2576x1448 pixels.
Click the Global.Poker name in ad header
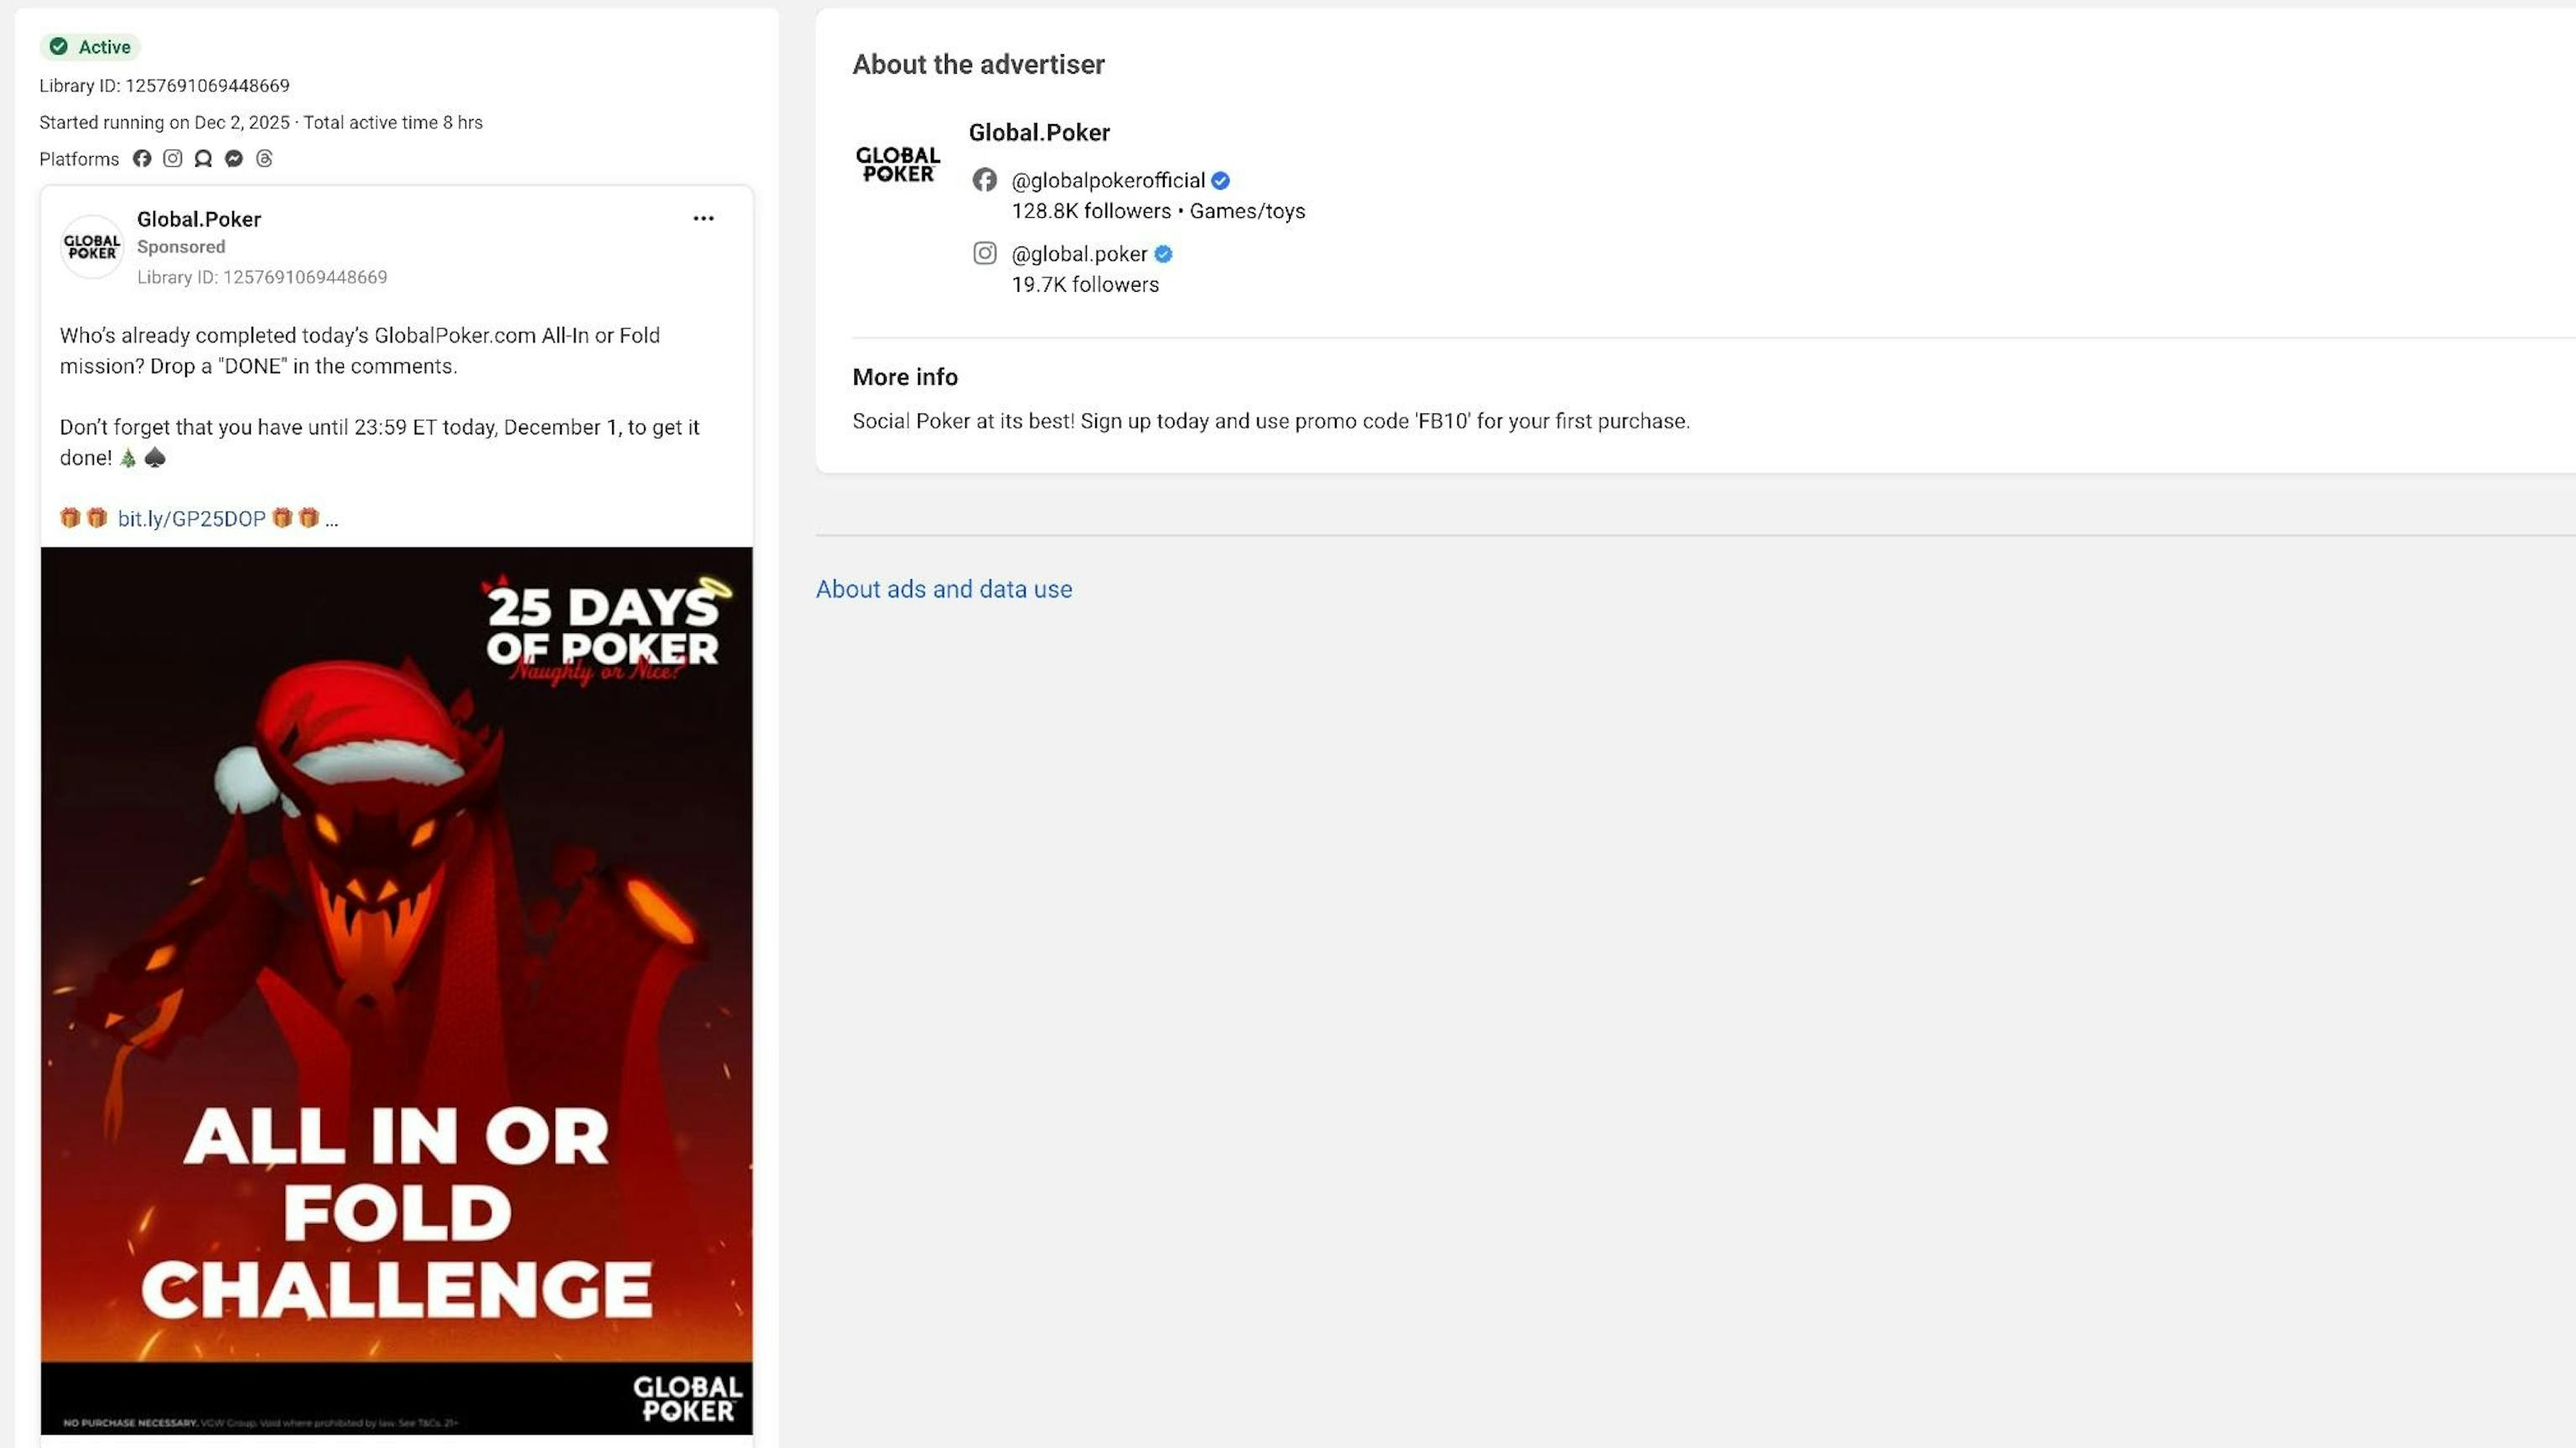(199, 219)
